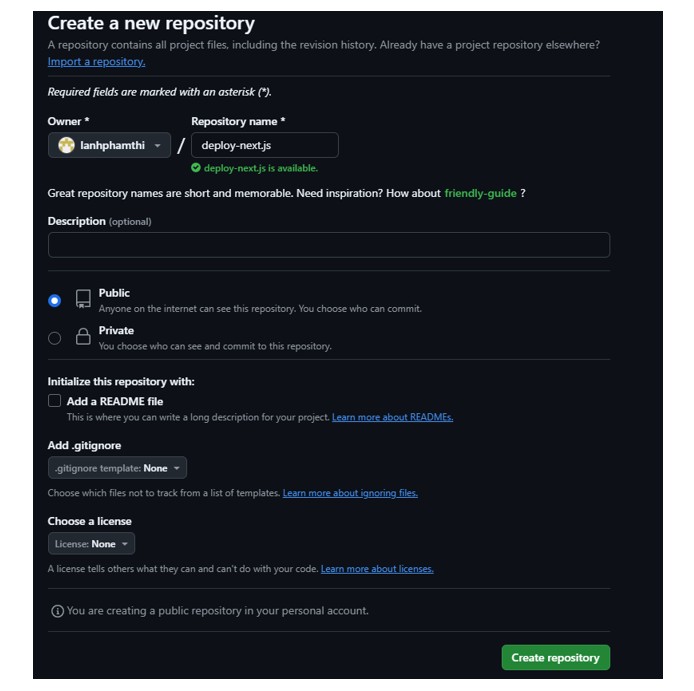Open the Learn more about licenses link
This screenshot has height=691, width=694.
pyautogui.click(x=377, y=569)
